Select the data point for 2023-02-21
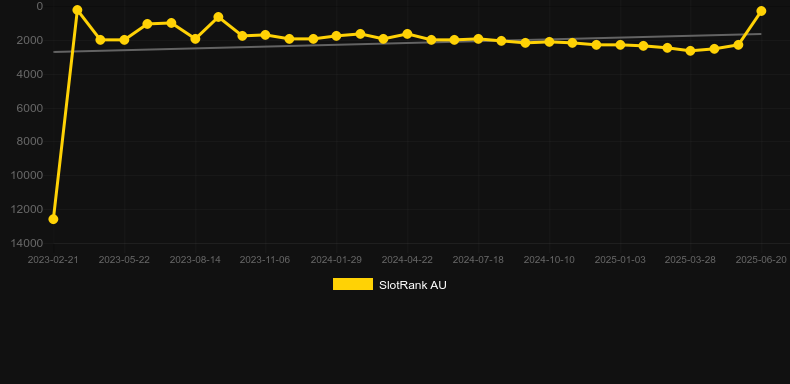This screenshot has height=384, width=790. click(53, 219)
